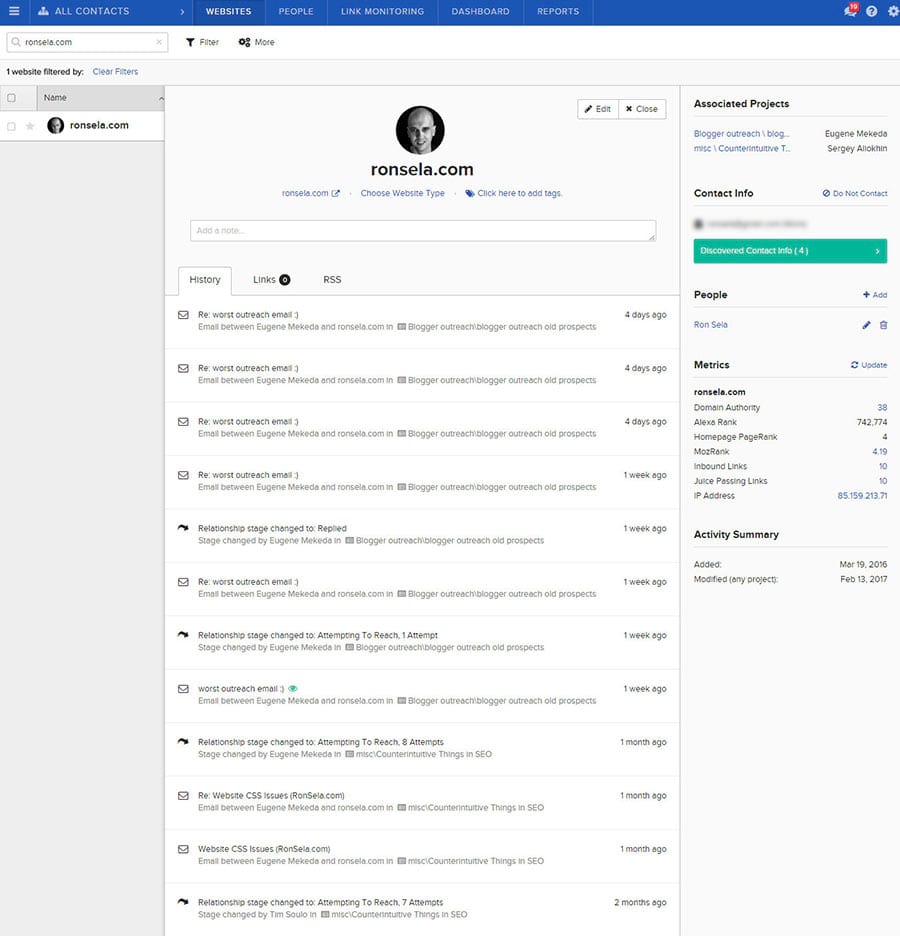Click the Edit button

tap(598, 109)
